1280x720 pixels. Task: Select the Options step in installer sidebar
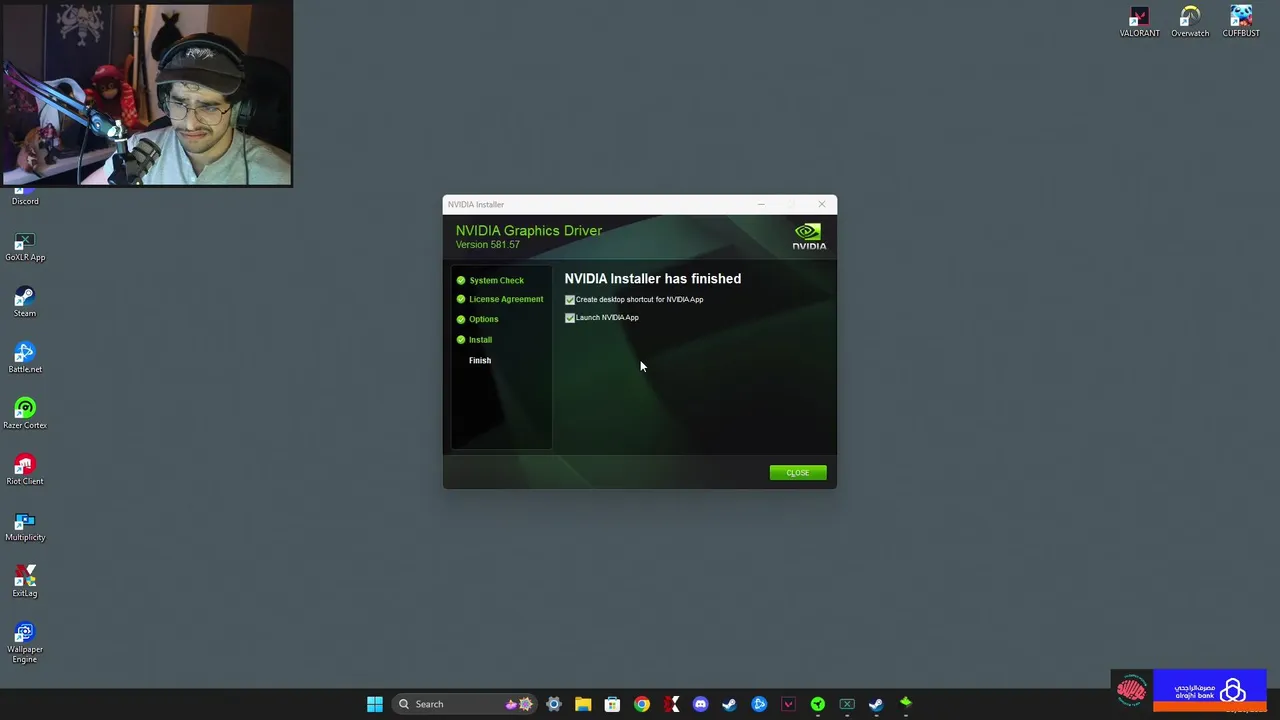[x=483, y=320]
